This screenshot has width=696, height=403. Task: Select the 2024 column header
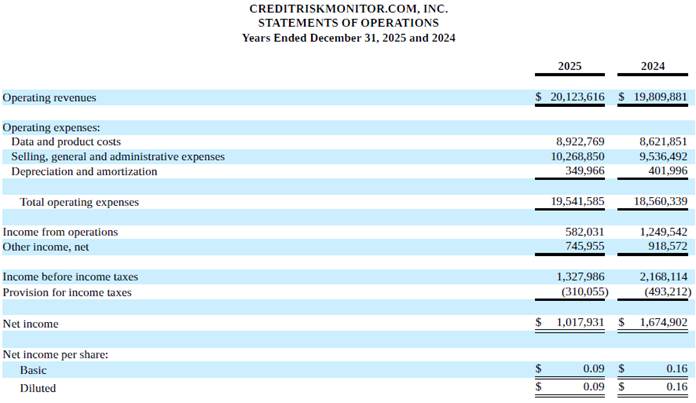pos(652,67)
